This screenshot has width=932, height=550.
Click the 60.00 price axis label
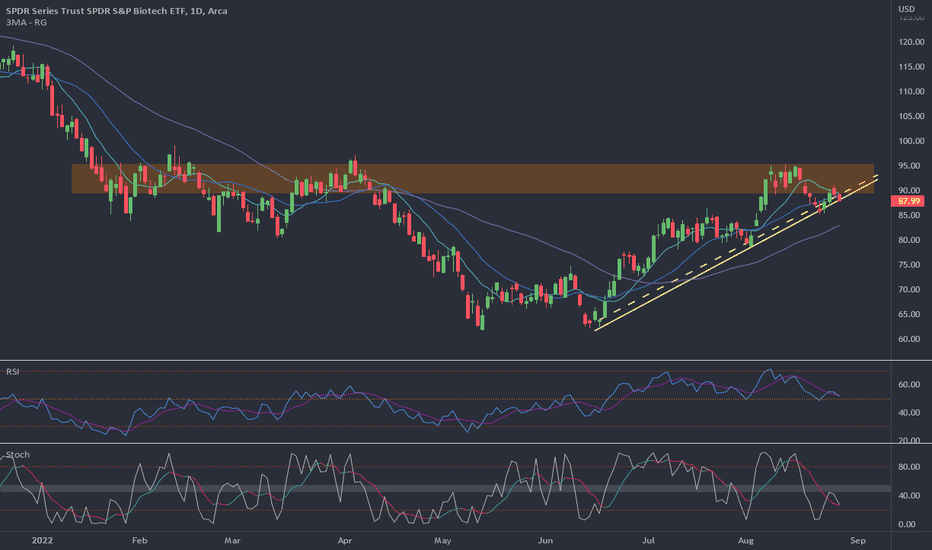911,339
